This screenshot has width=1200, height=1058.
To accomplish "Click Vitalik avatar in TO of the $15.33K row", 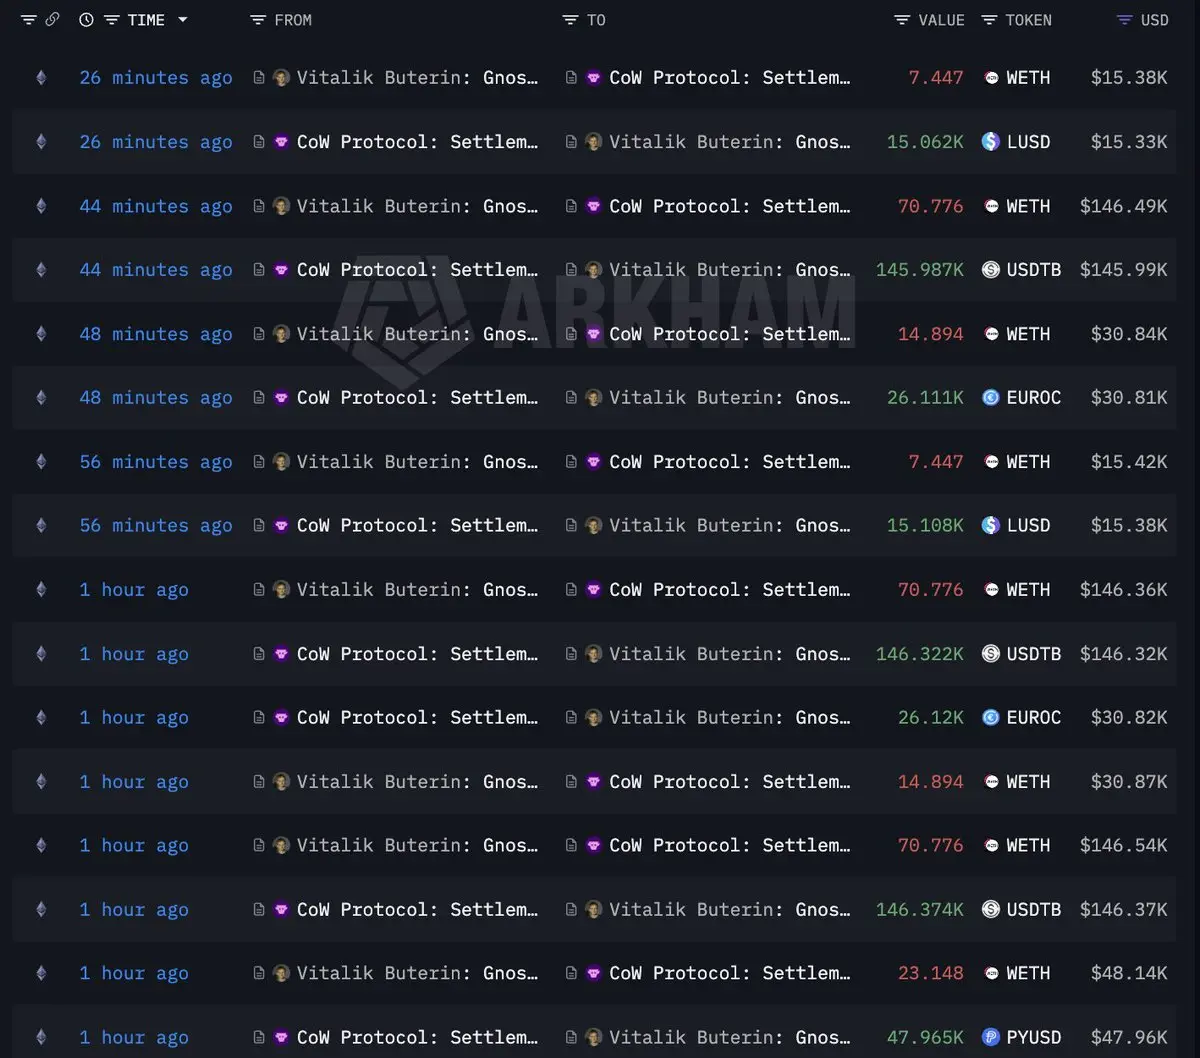I will 593,142.
